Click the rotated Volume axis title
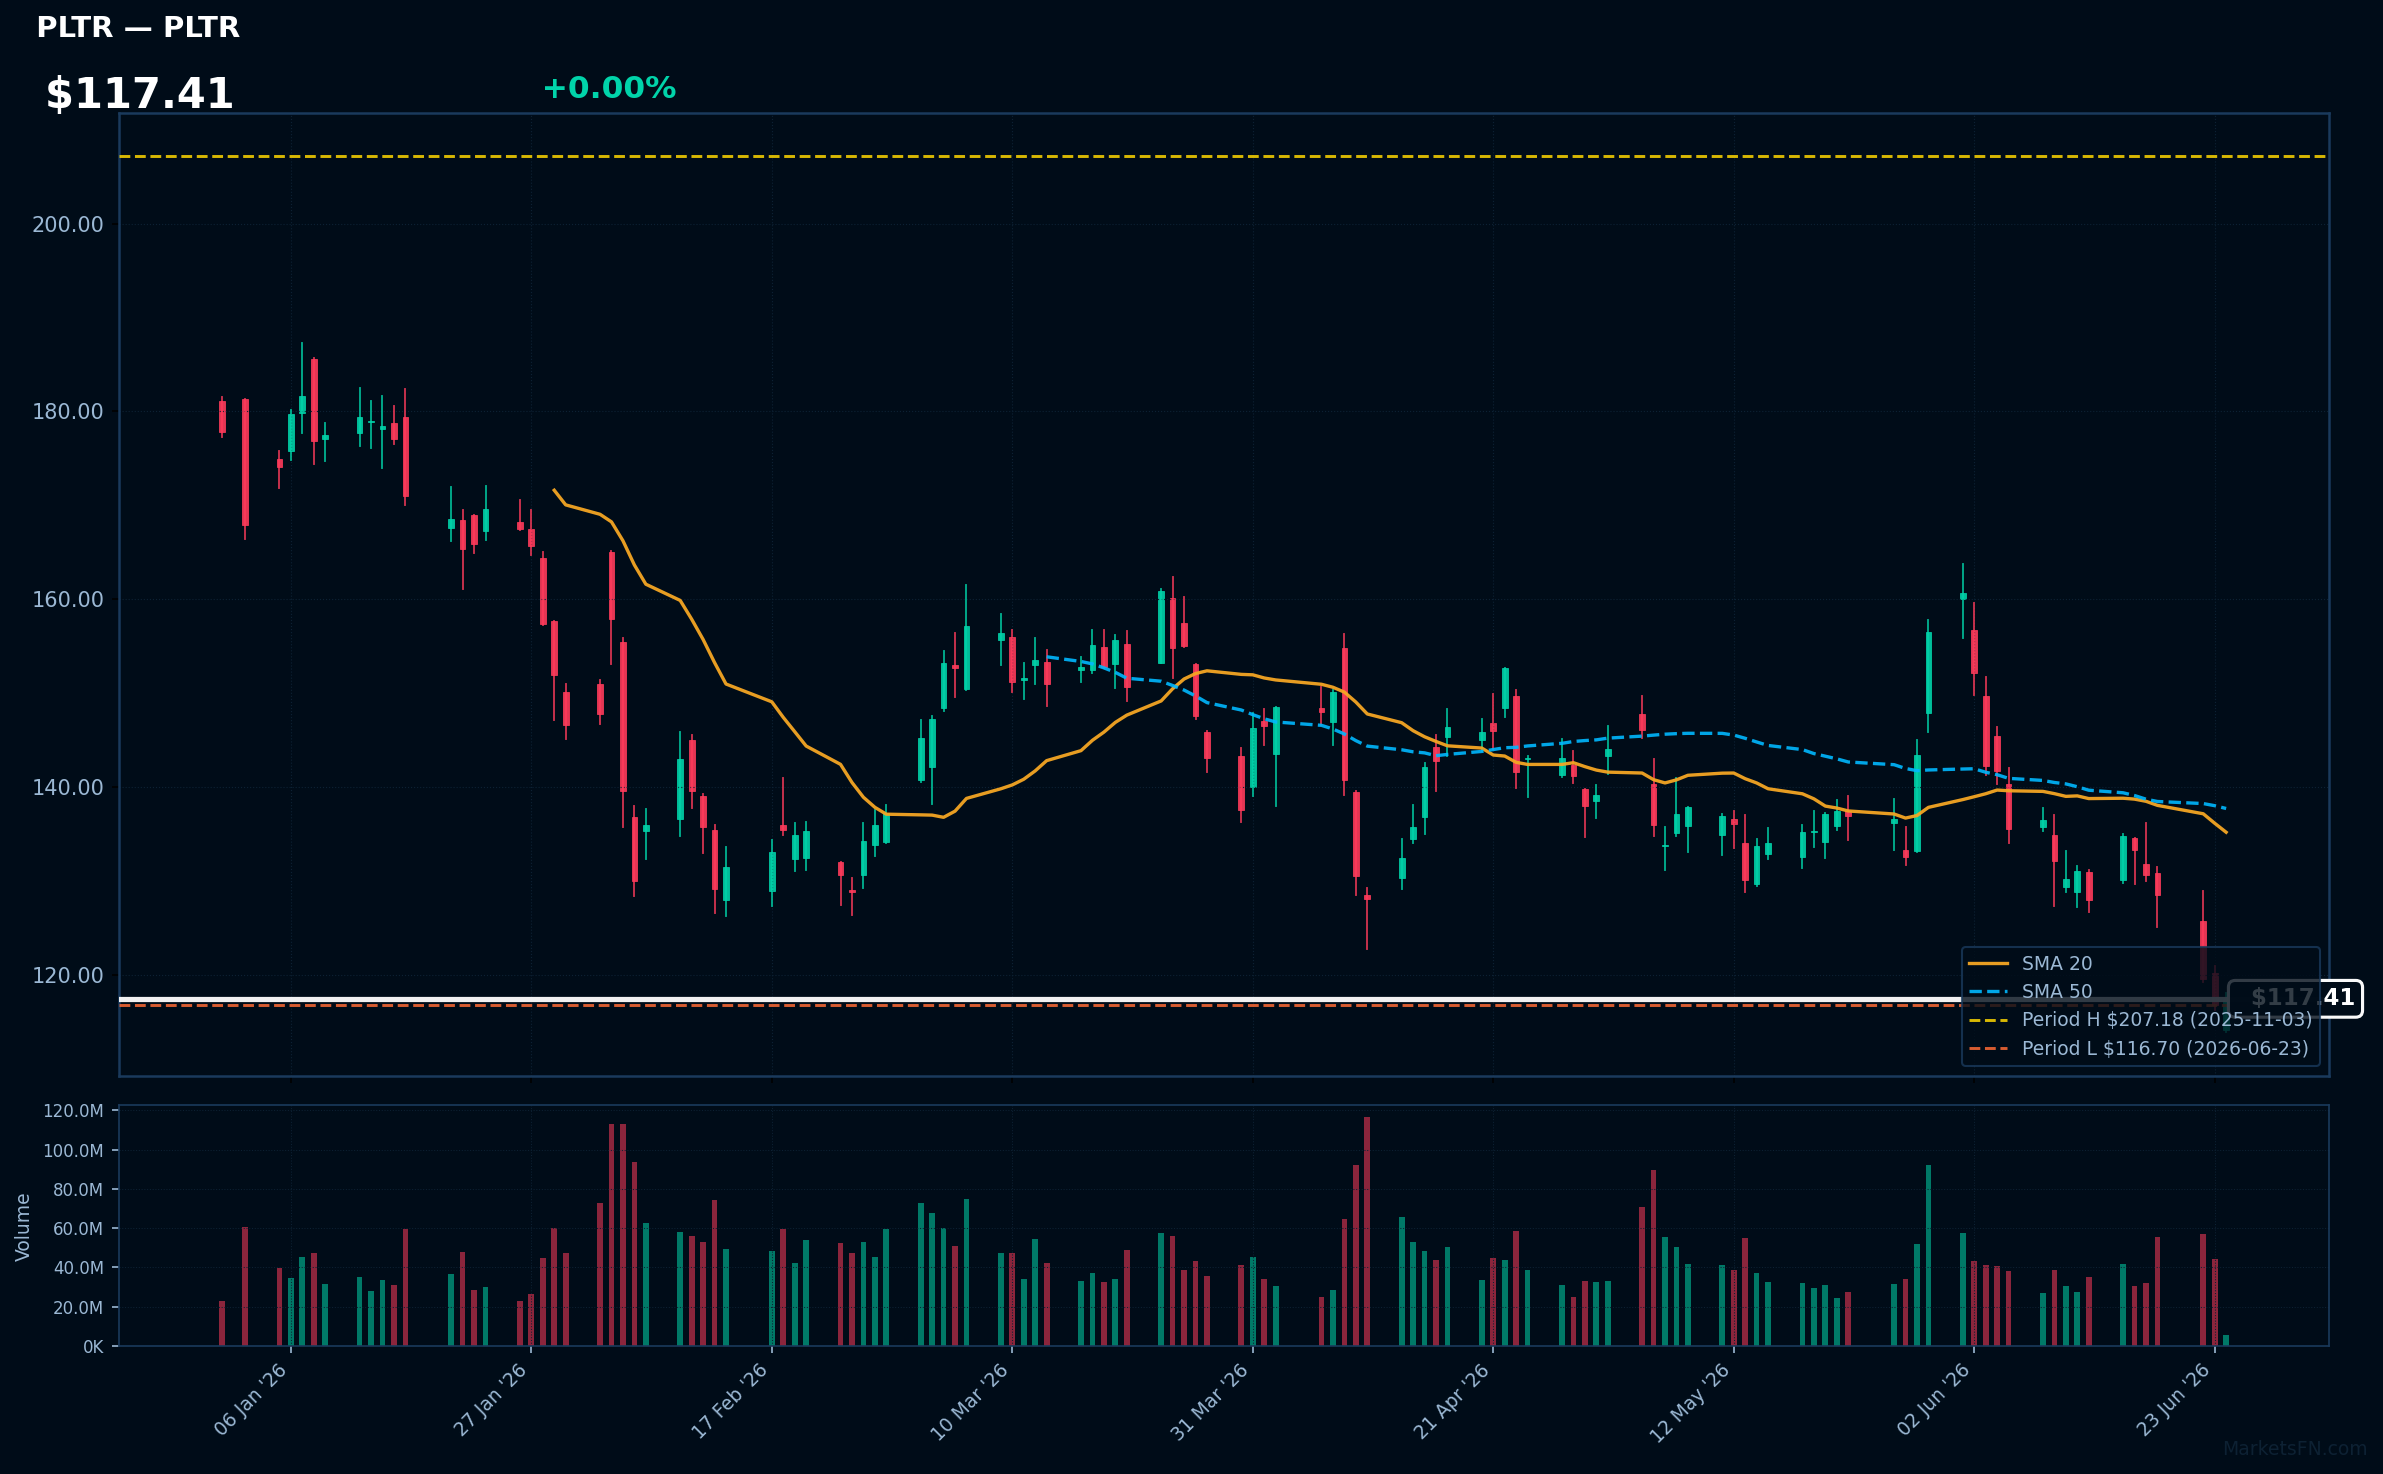Image resolution: width=2383 pixels, height=1474 pixels. (x=23, y=1227)
